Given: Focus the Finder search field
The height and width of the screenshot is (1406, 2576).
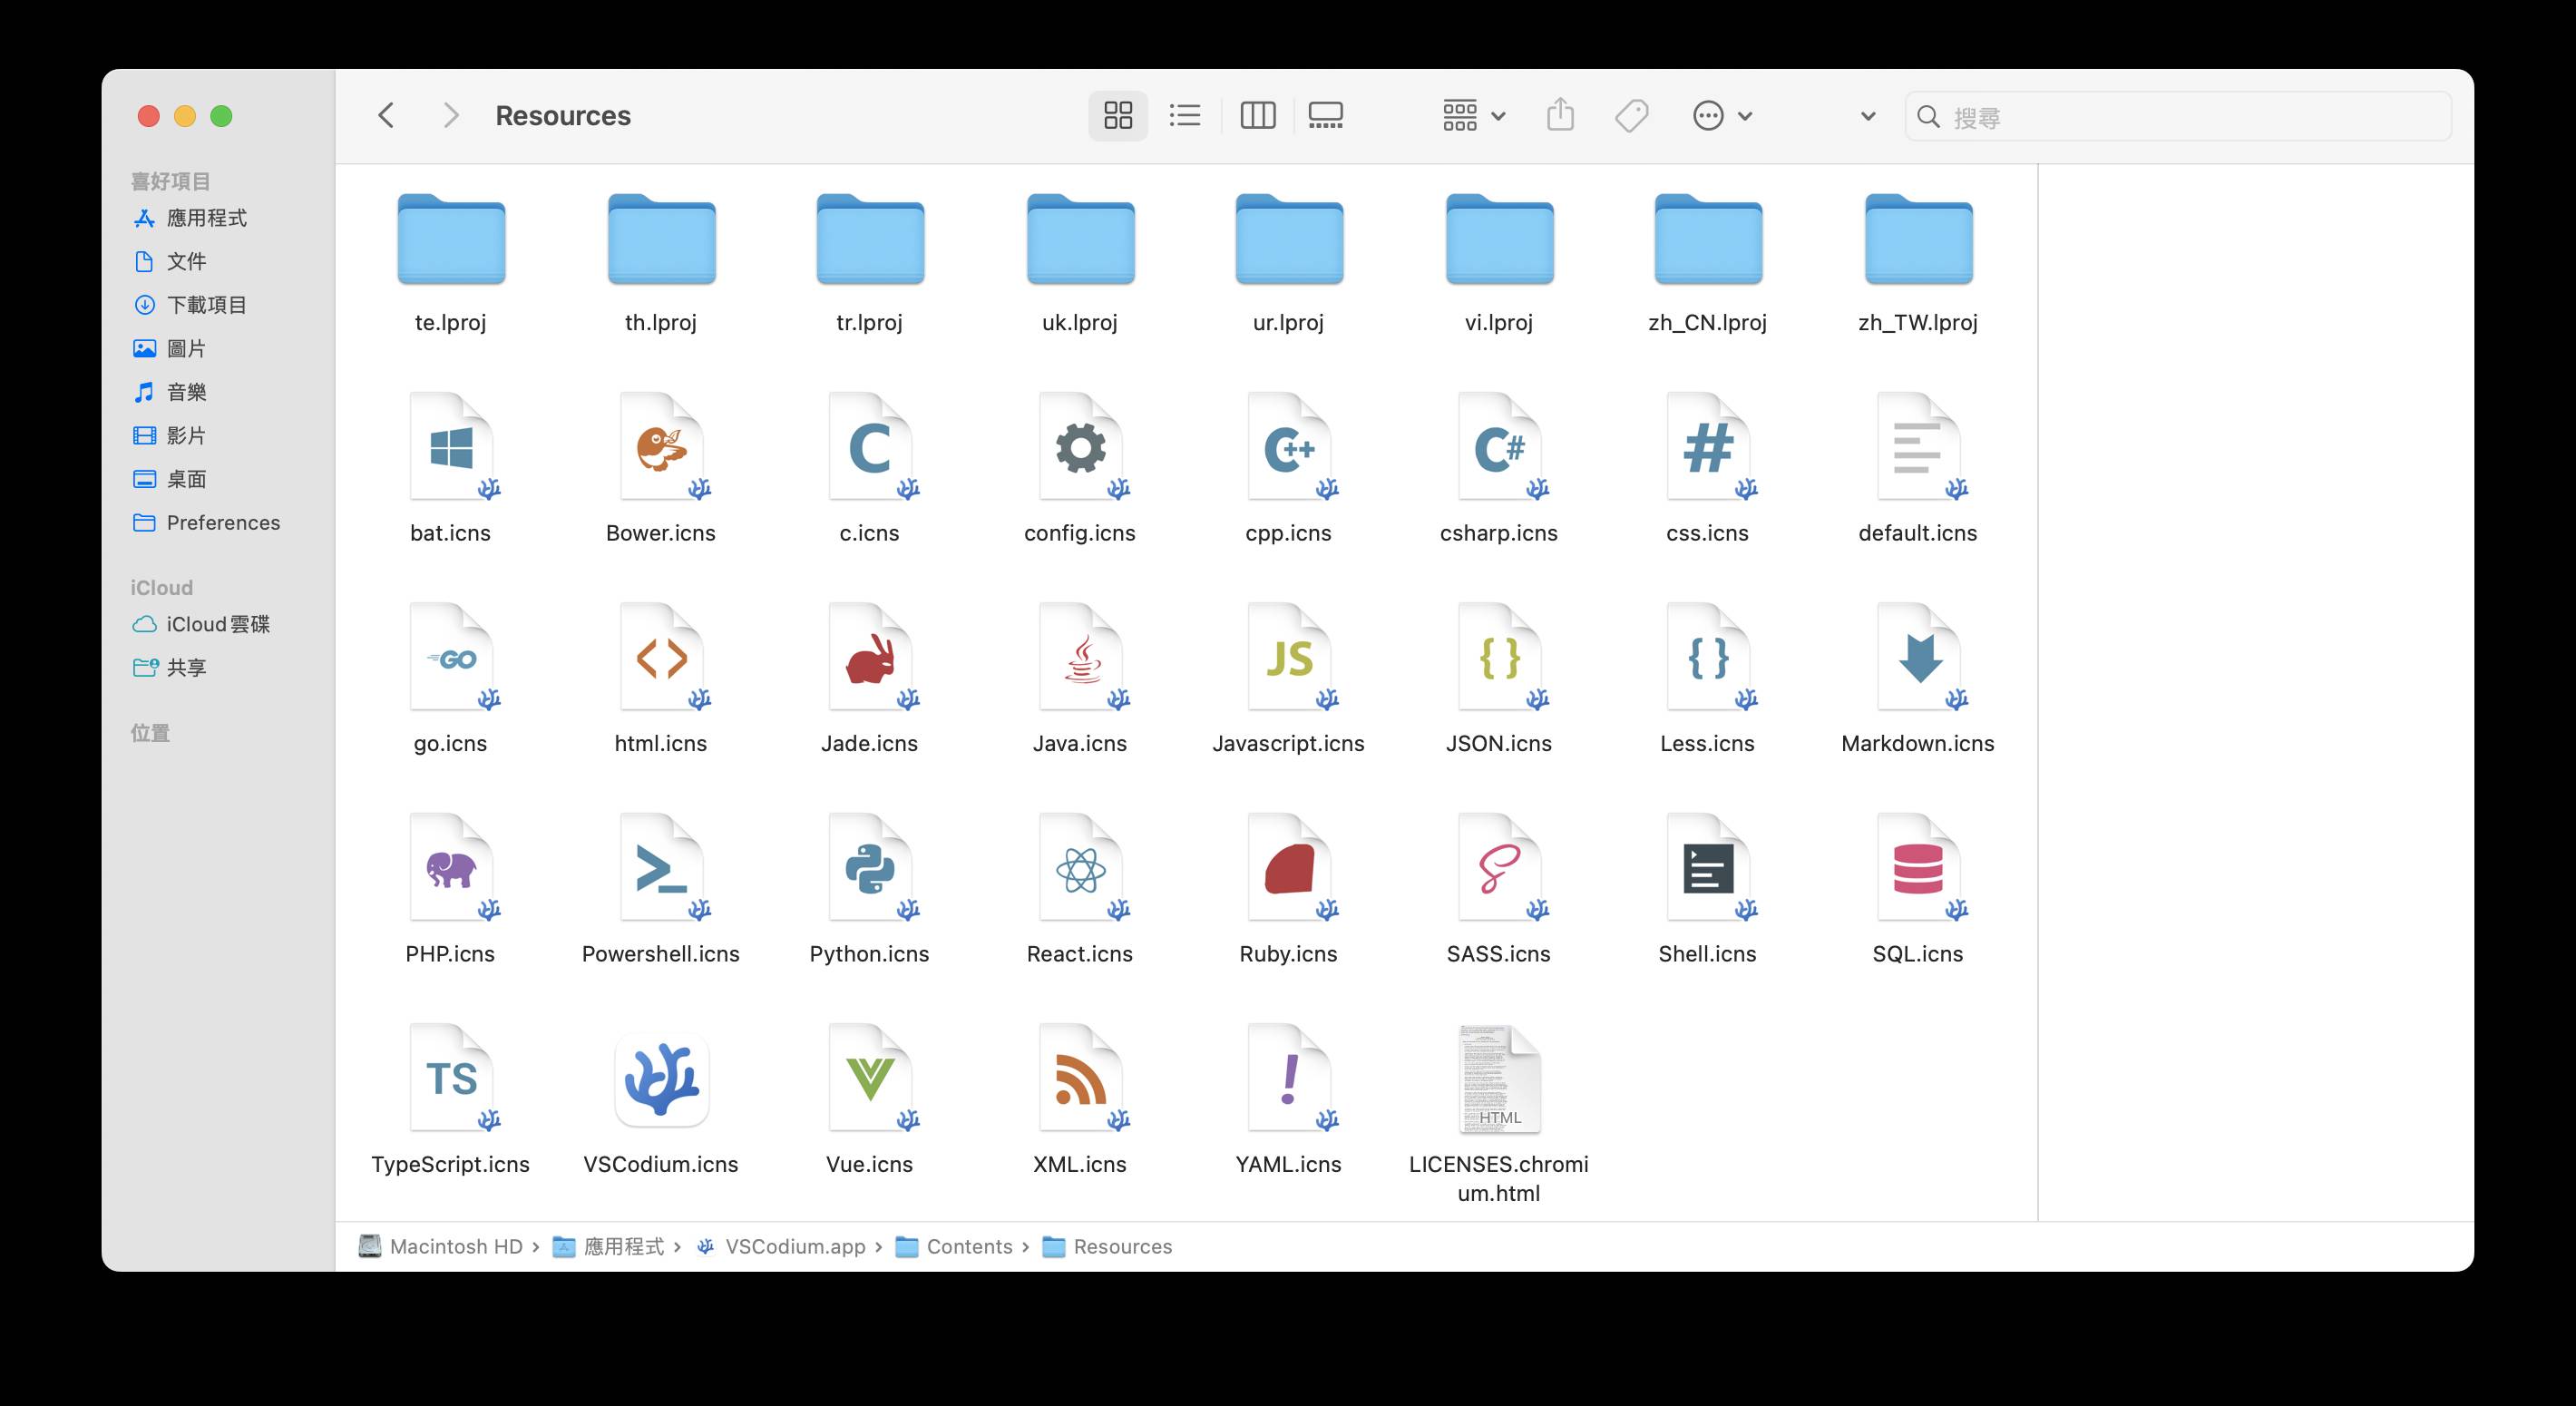Looking at the screenshot, I should [x=2178, y=117].
